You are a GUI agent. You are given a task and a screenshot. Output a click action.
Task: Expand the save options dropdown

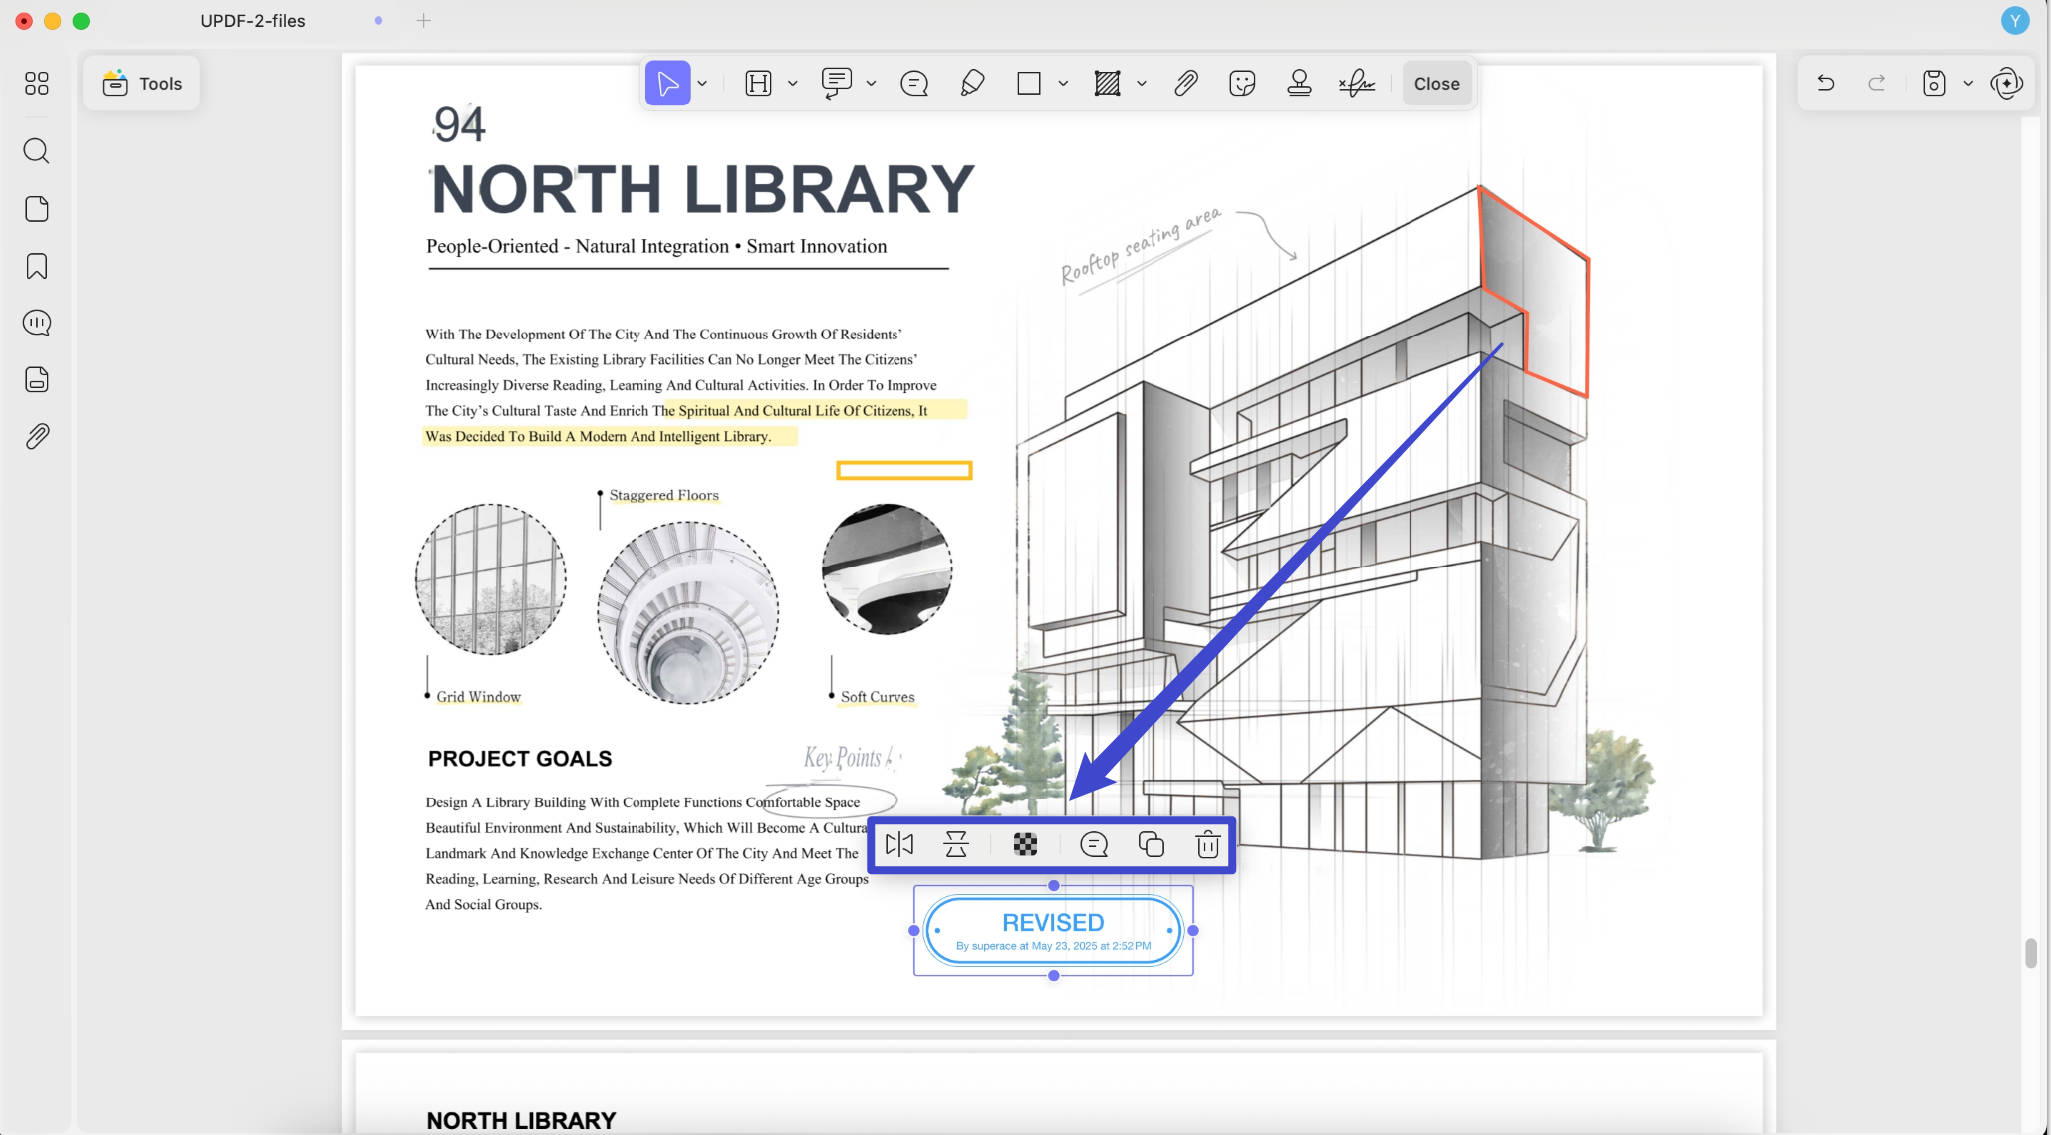tap(1968, 84)
